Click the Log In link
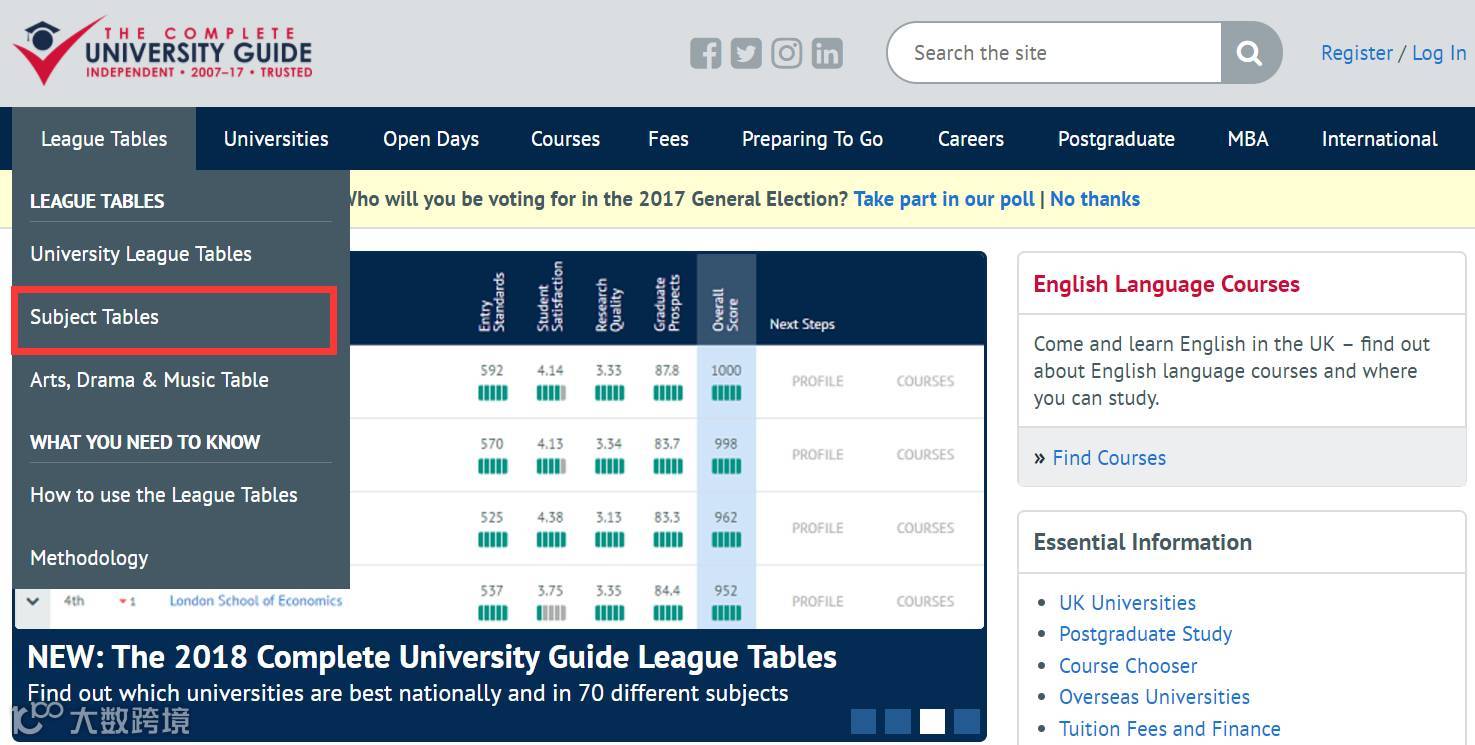Viewport: 1475px width, 745px height. pos(1439,53)
